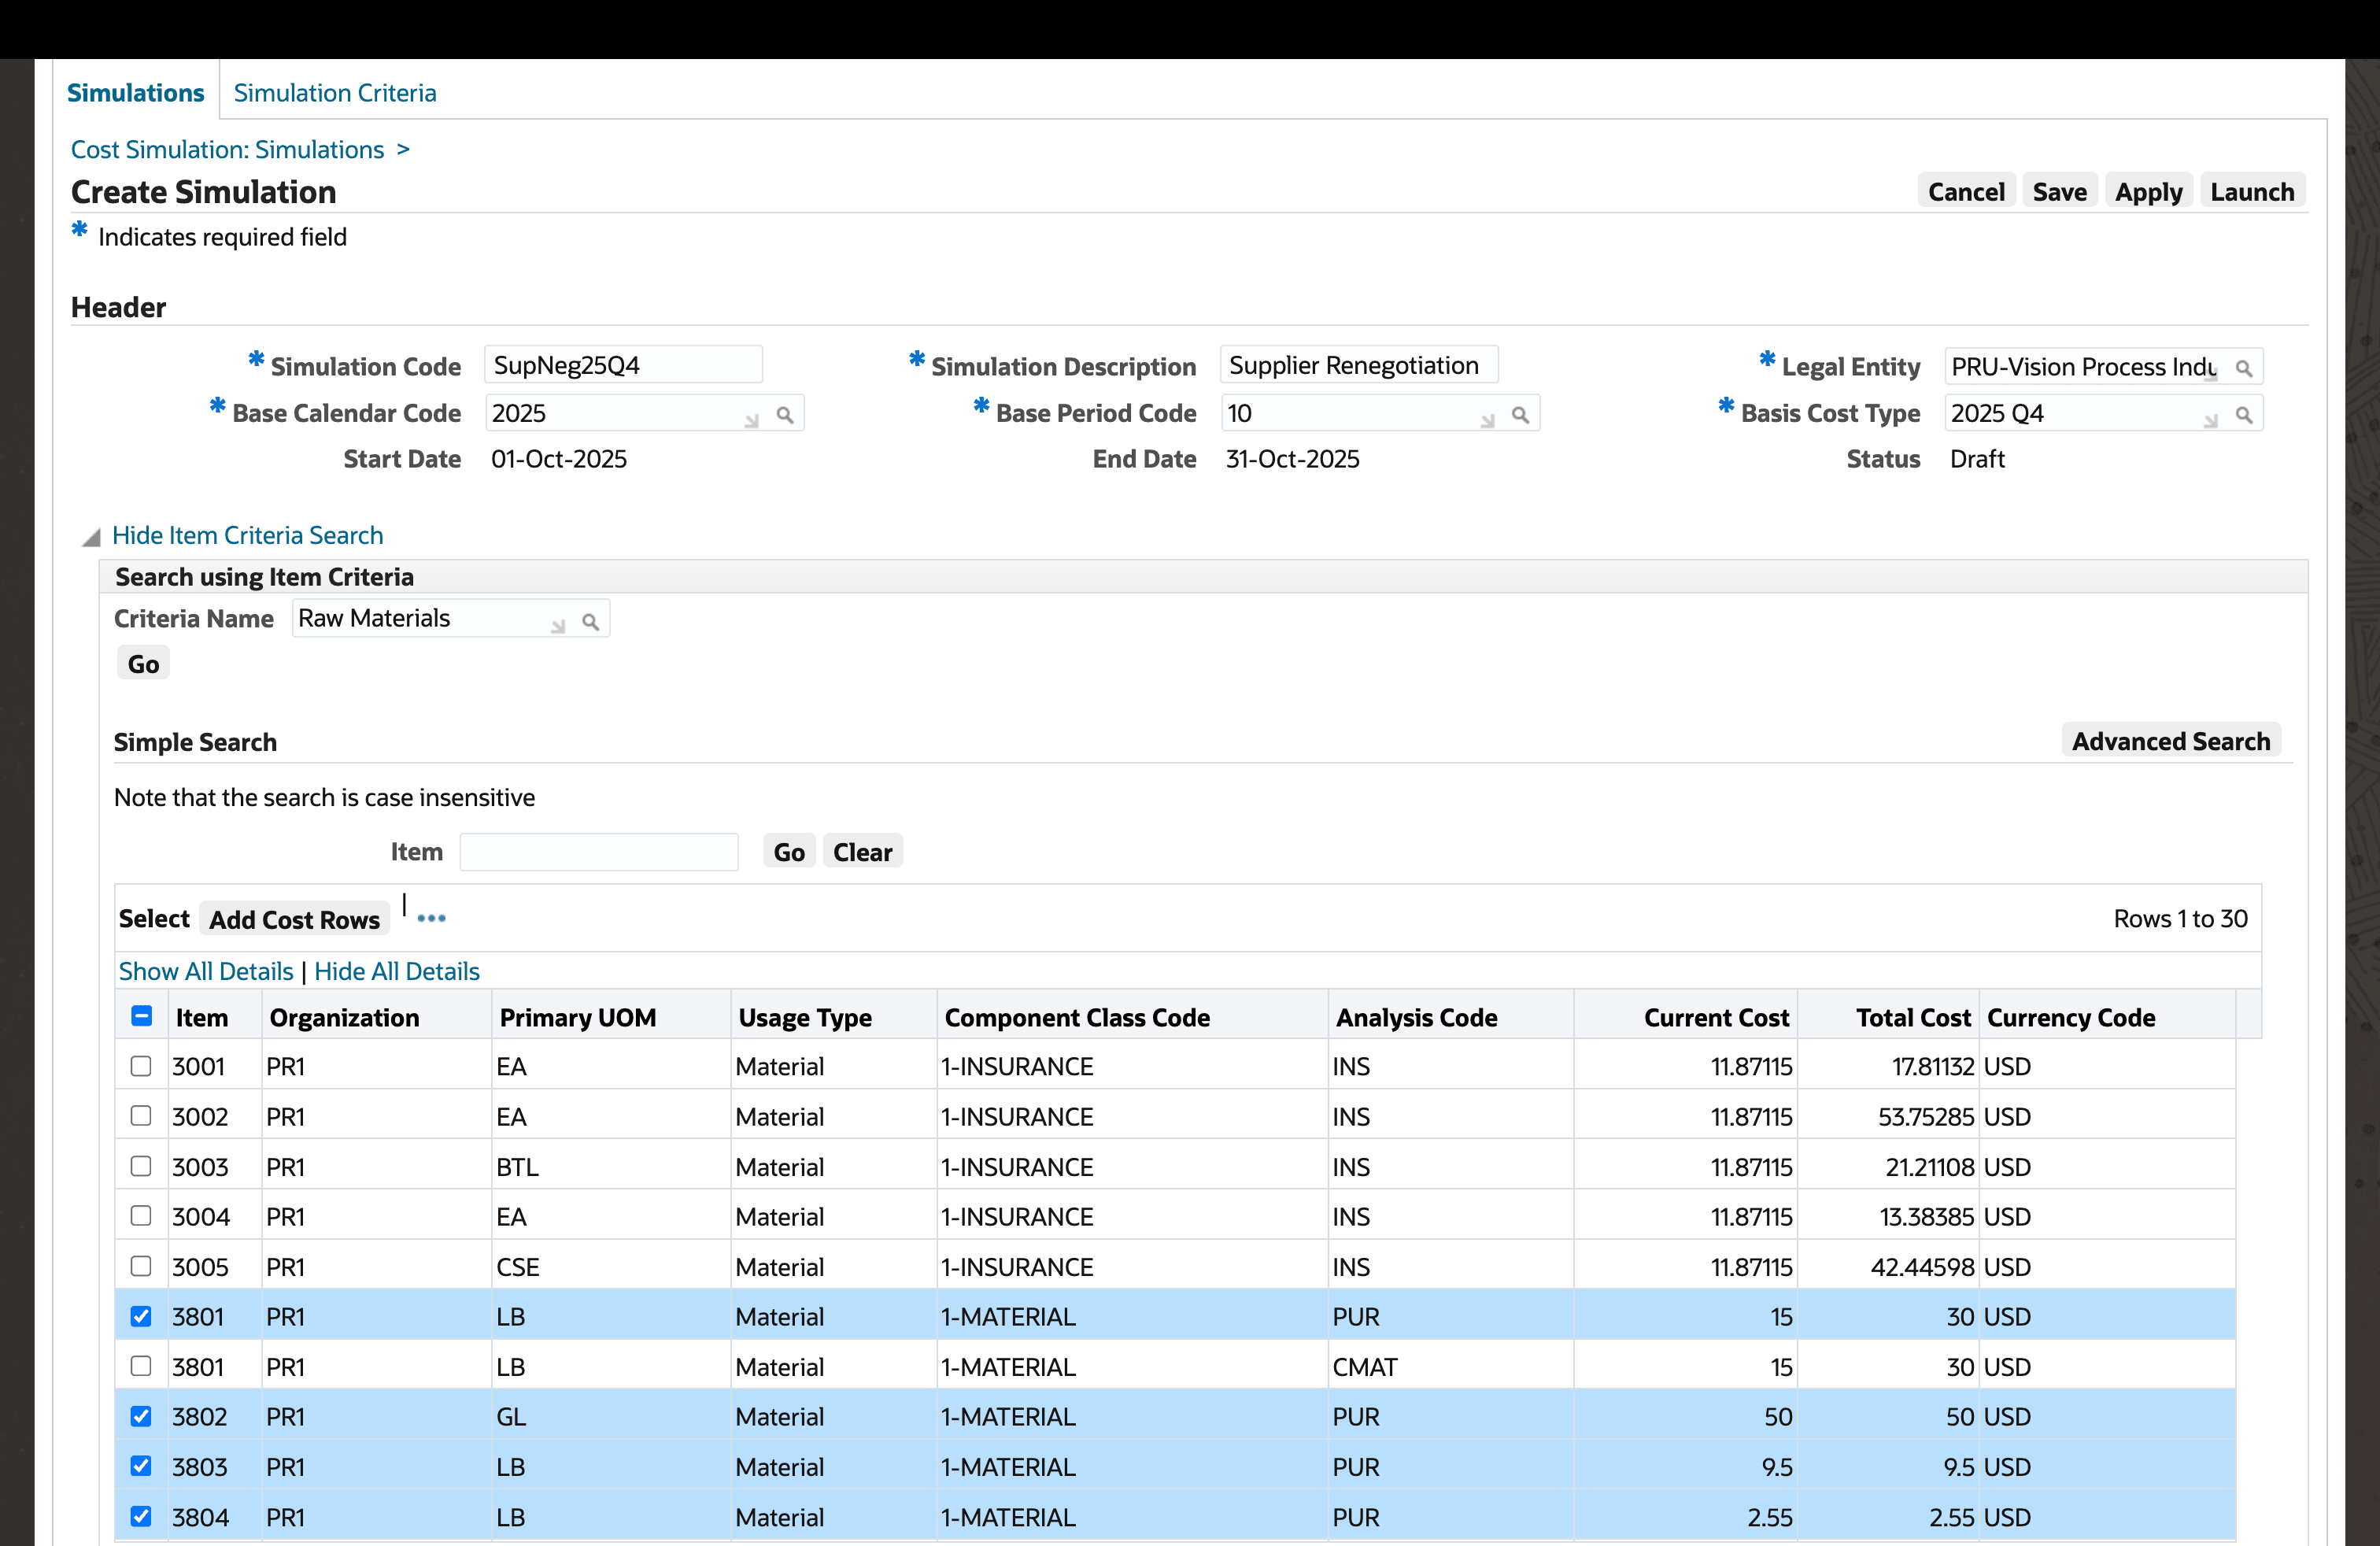Open the Basis Cost Type dropdown arrow

[x=2211, y=420]
